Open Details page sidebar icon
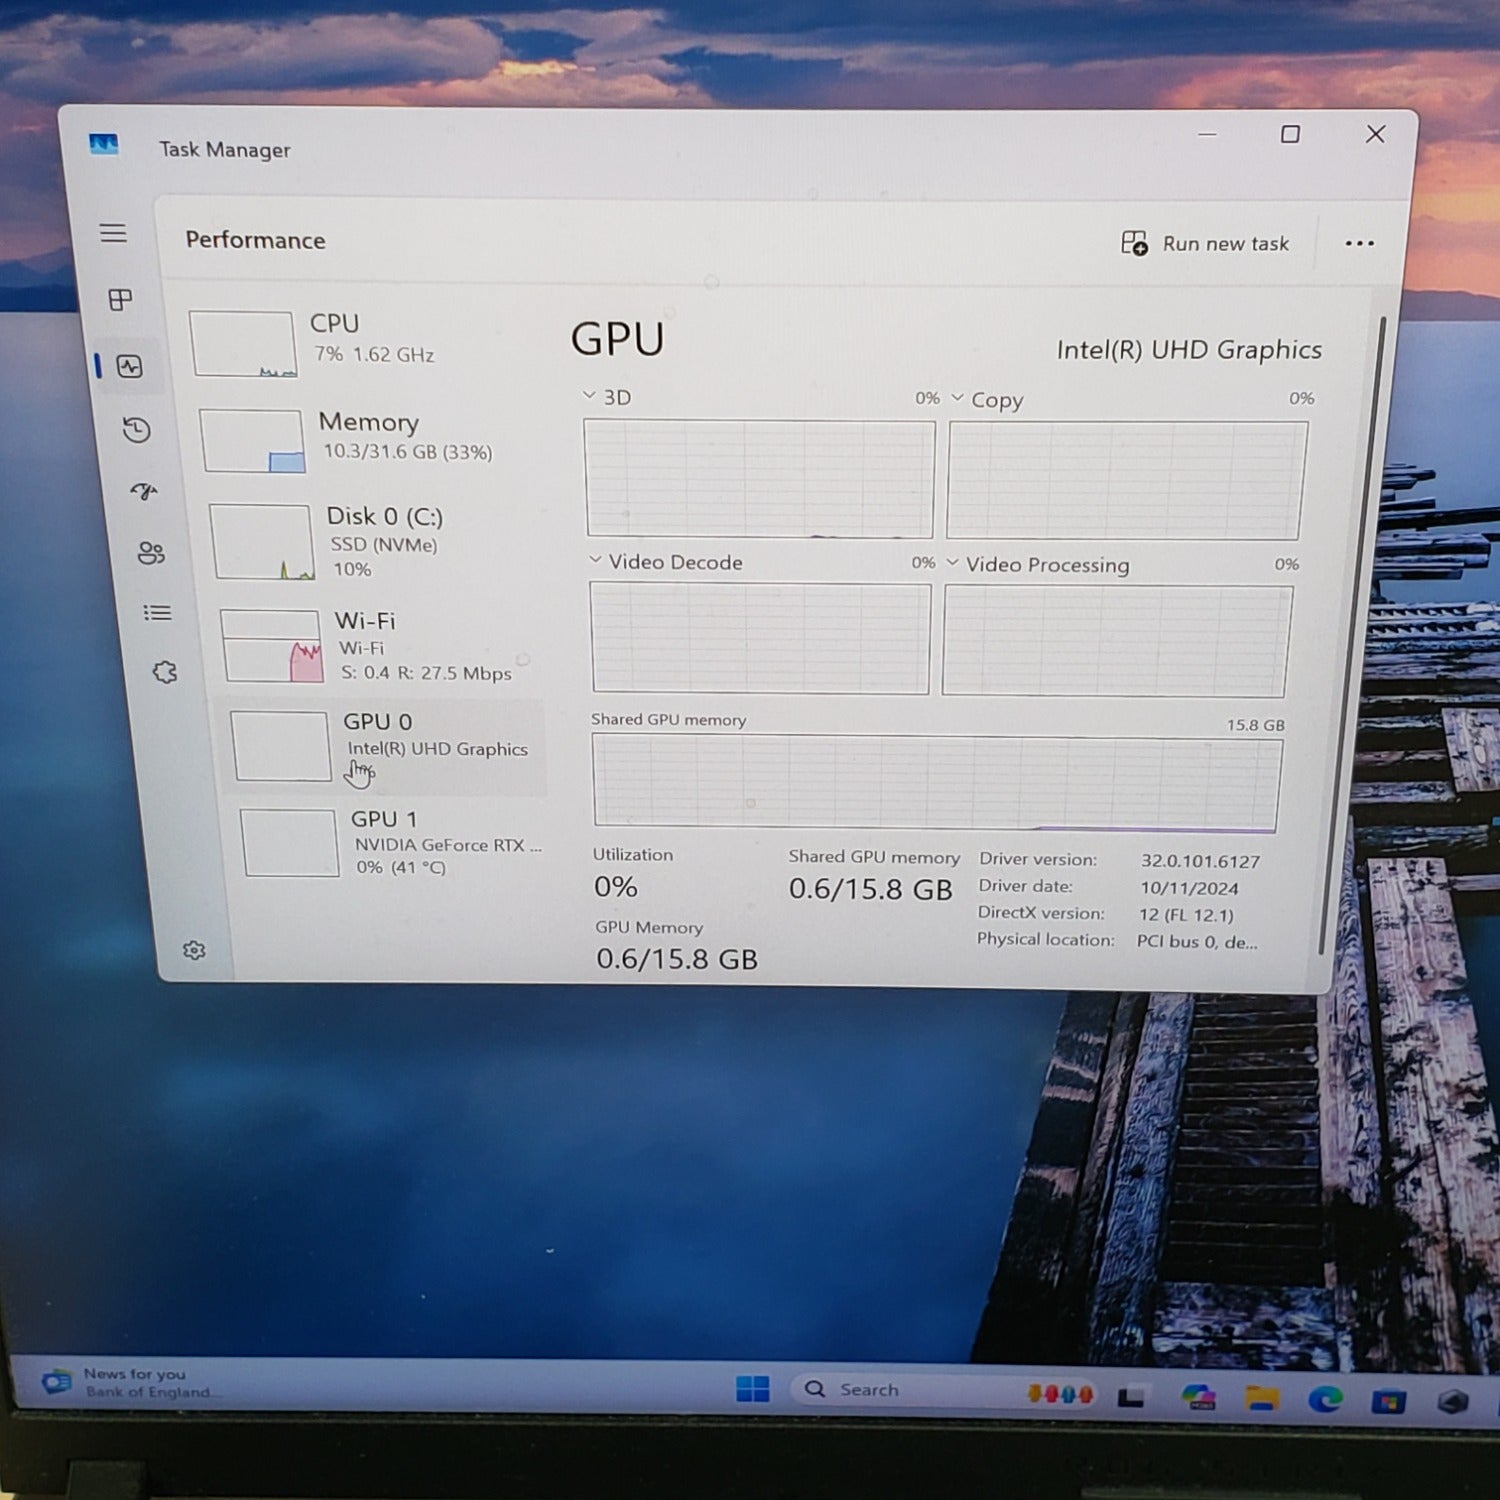Screen dimensions: 1500x1500 157,613
